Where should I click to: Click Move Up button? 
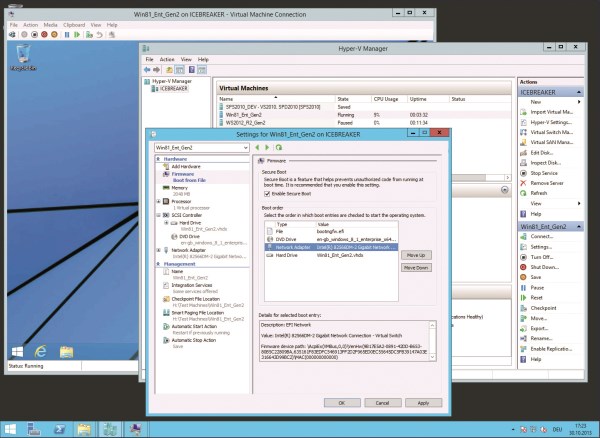click(416, 255)
